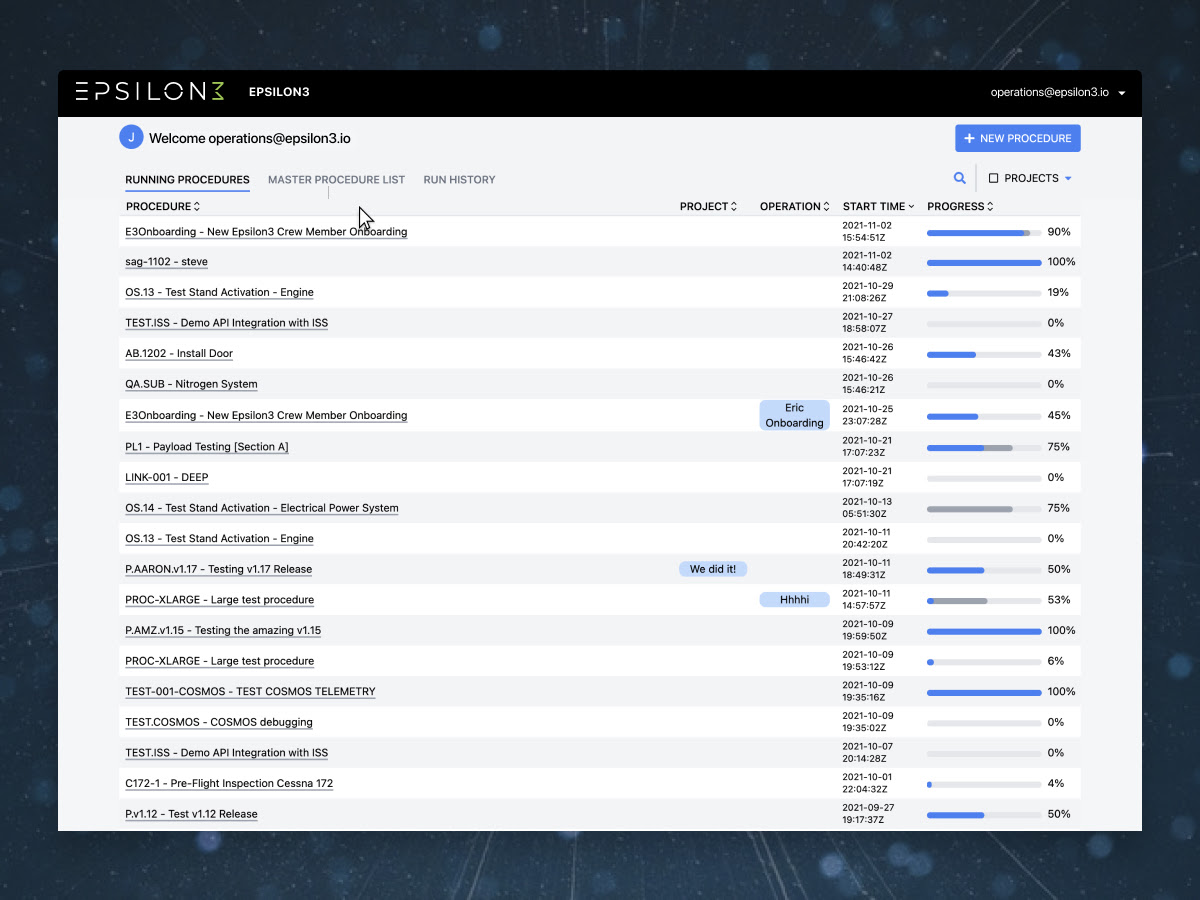This screenshot has height=900, width=1200.
Task: Open AB.1202 - Install Door procedure
Action: coord(179,354)
